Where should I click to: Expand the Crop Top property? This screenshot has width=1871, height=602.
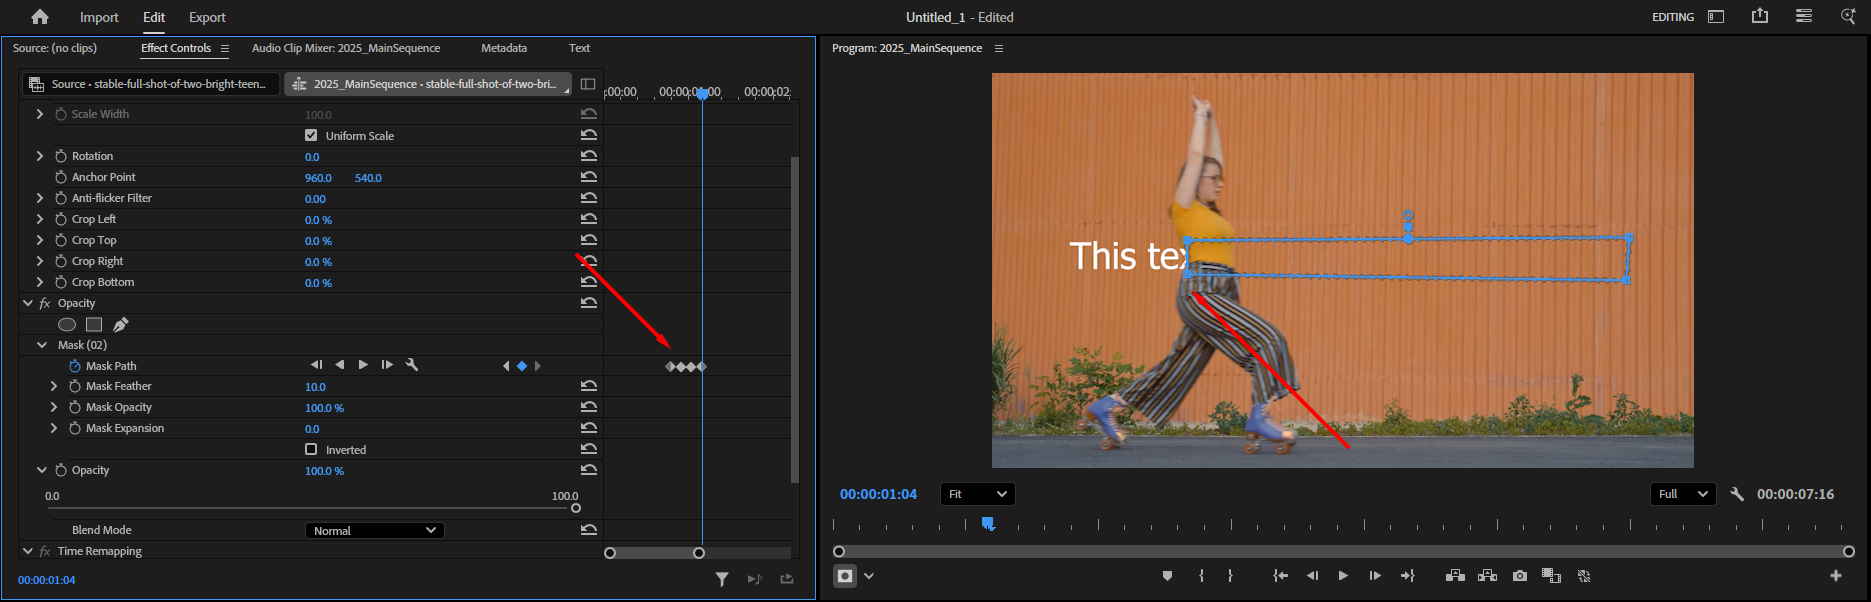click(40, 240)
